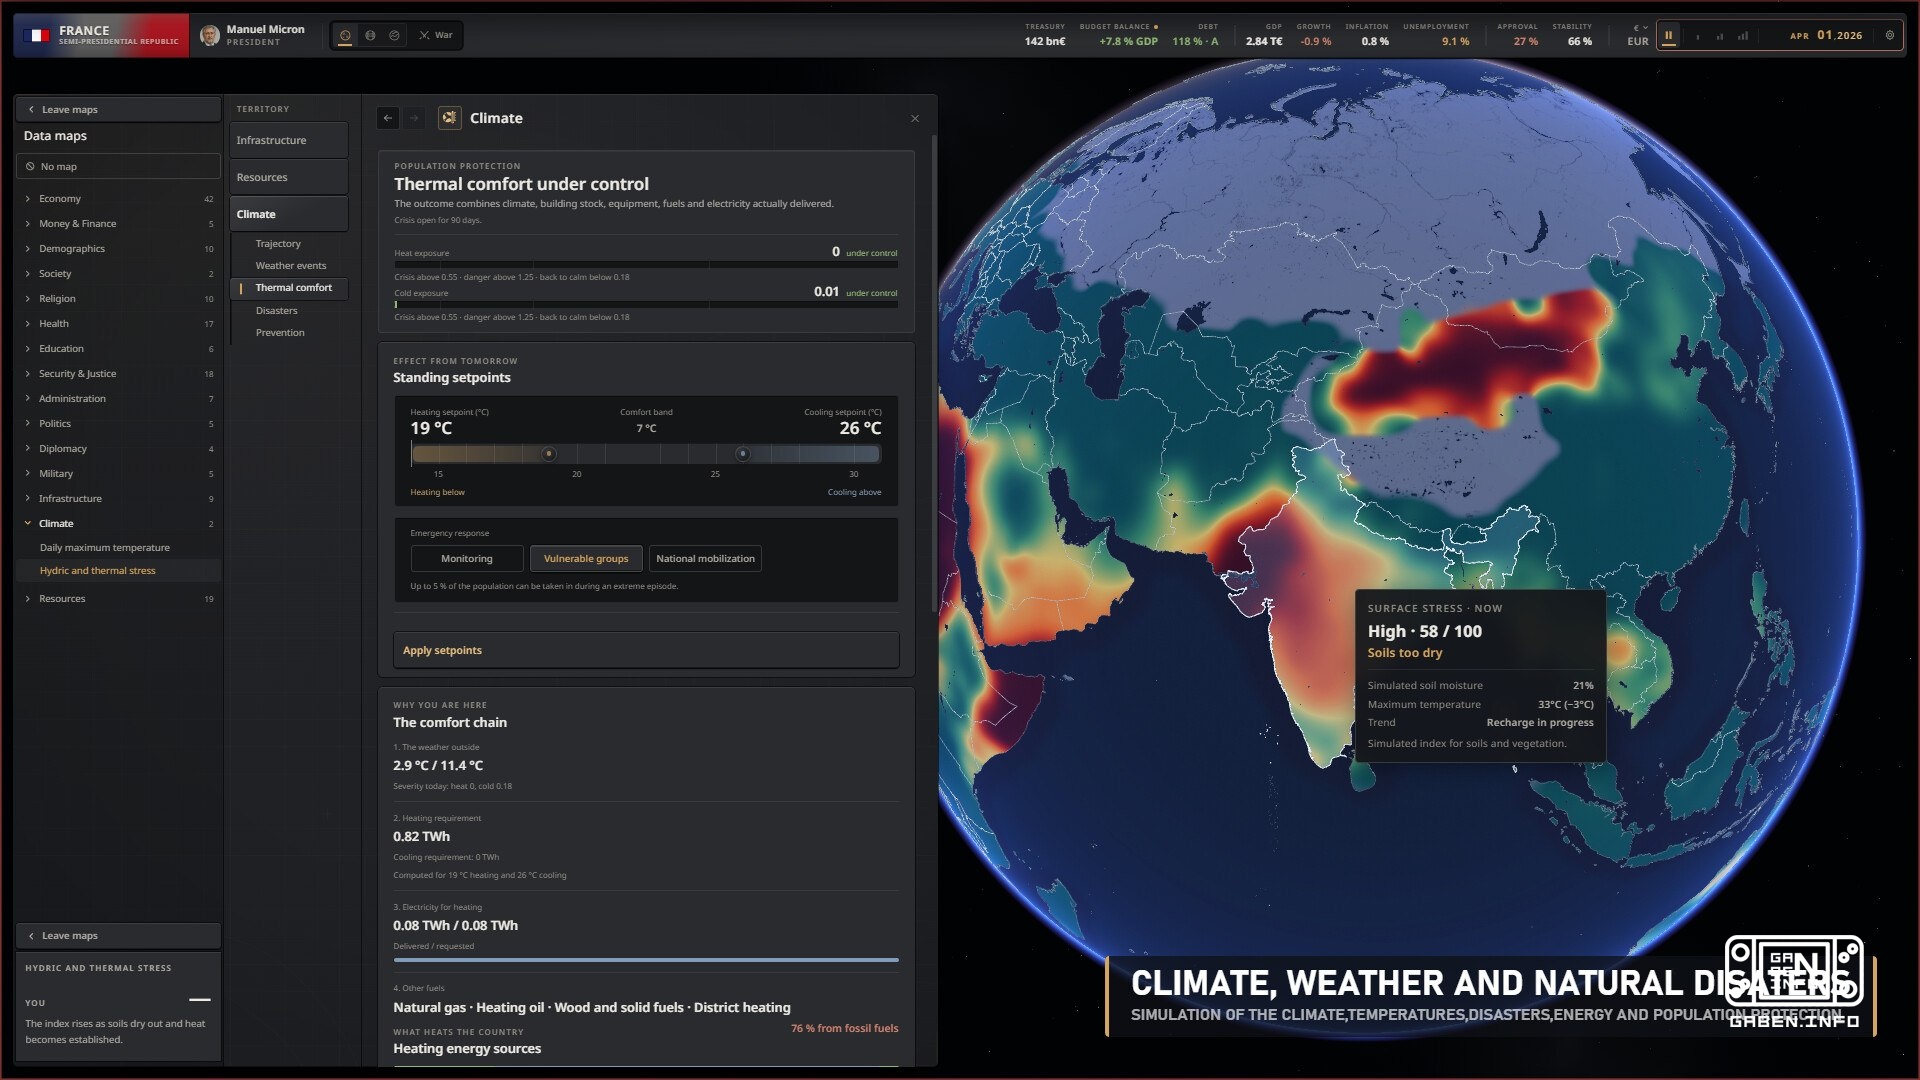This screenshot has height=1080, width=1920.
Task: Select Hydric and thermal stress map
Action: pos(119,571)
